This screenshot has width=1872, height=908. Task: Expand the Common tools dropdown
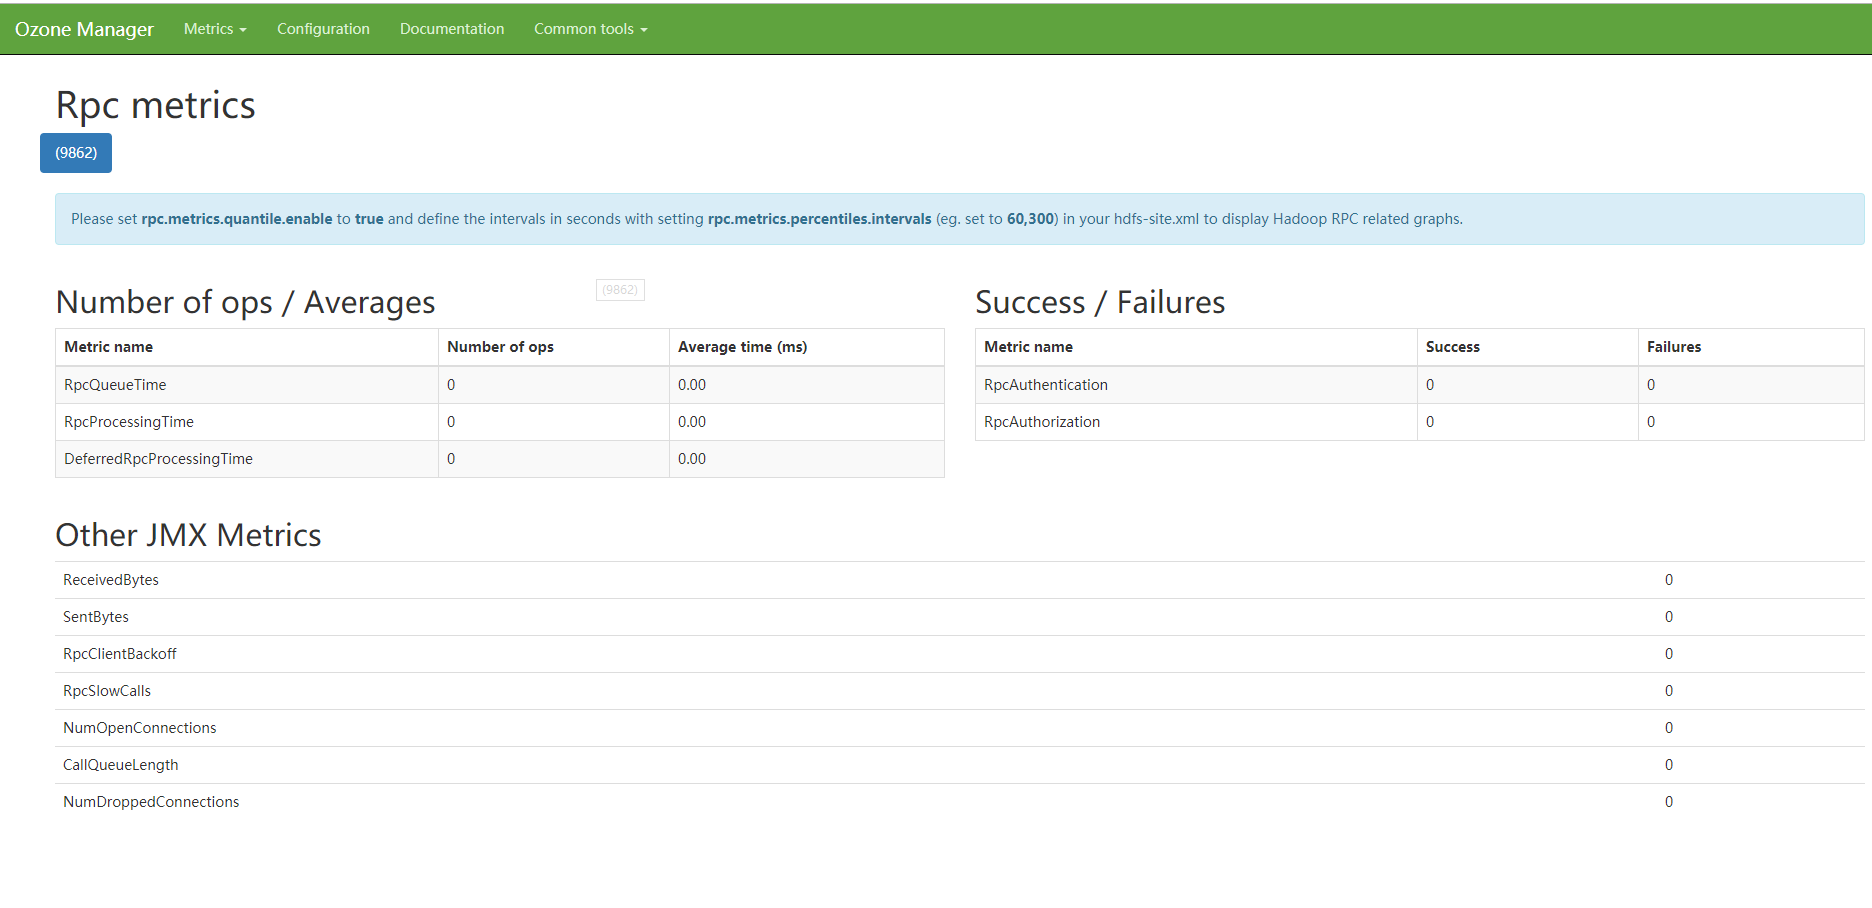point(590,29)
